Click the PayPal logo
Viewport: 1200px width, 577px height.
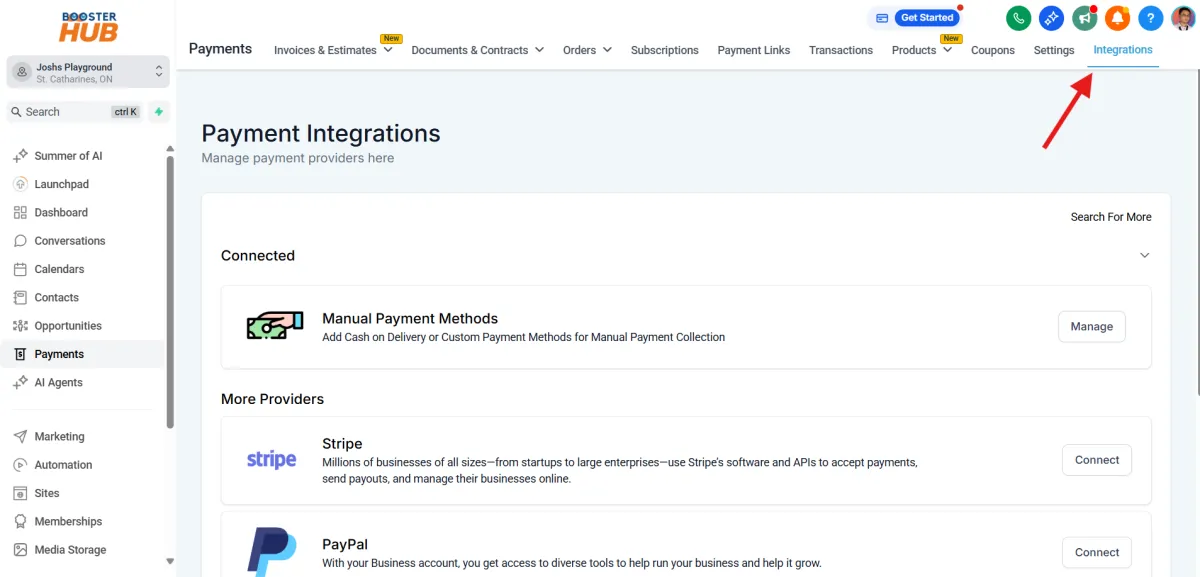[x=271, y=551]
